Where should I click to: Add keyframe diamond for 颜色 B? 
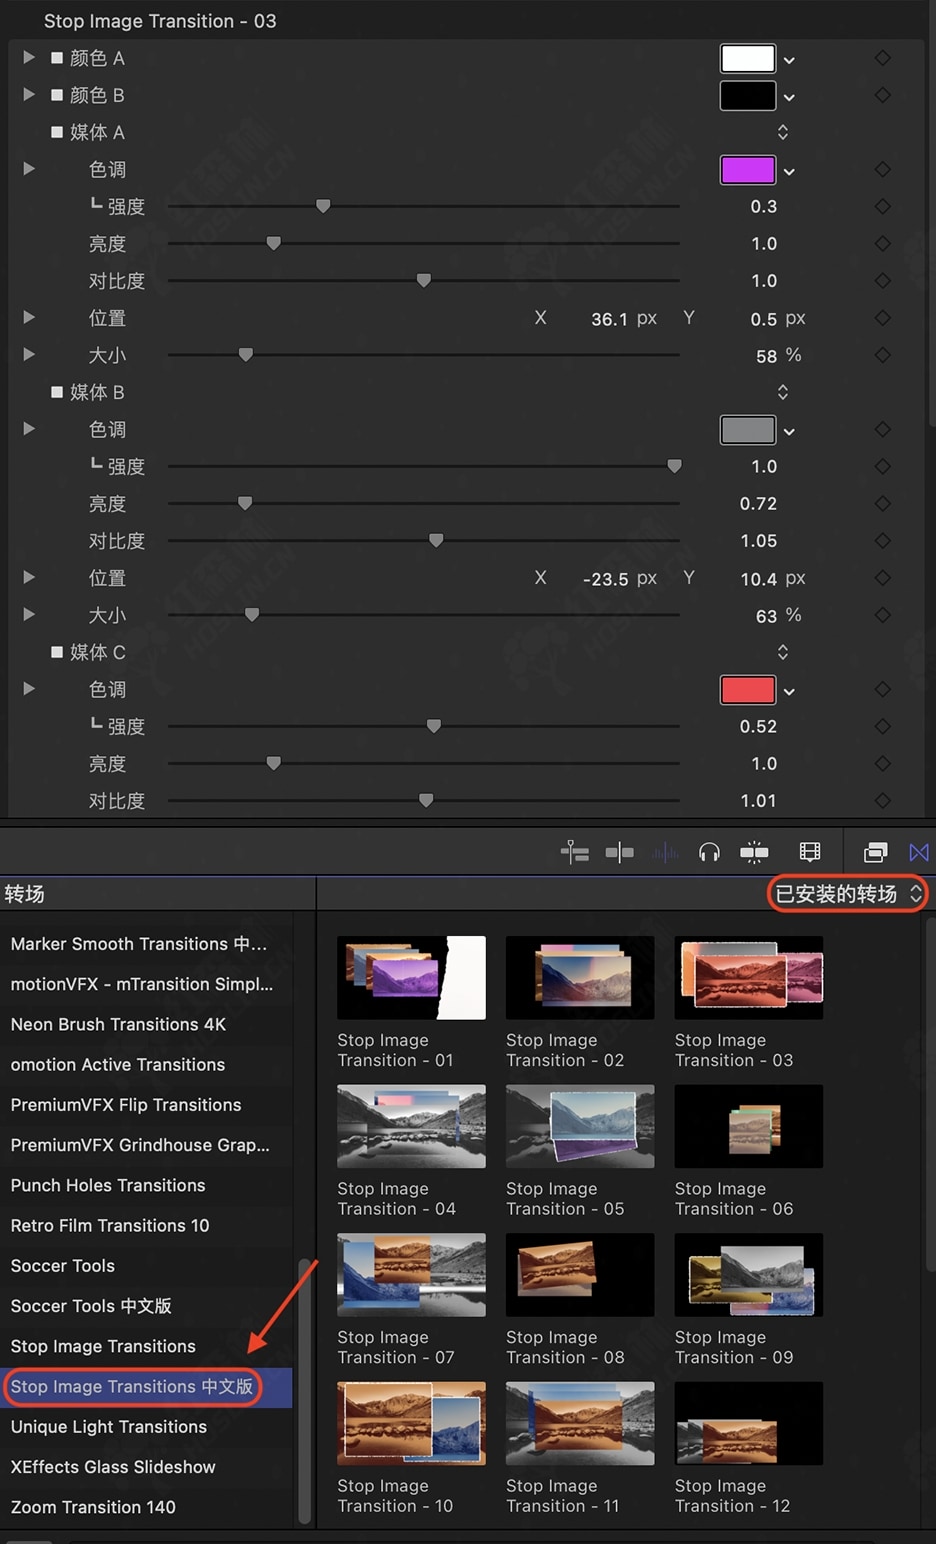pyautogui.click(x=882, y=95)
